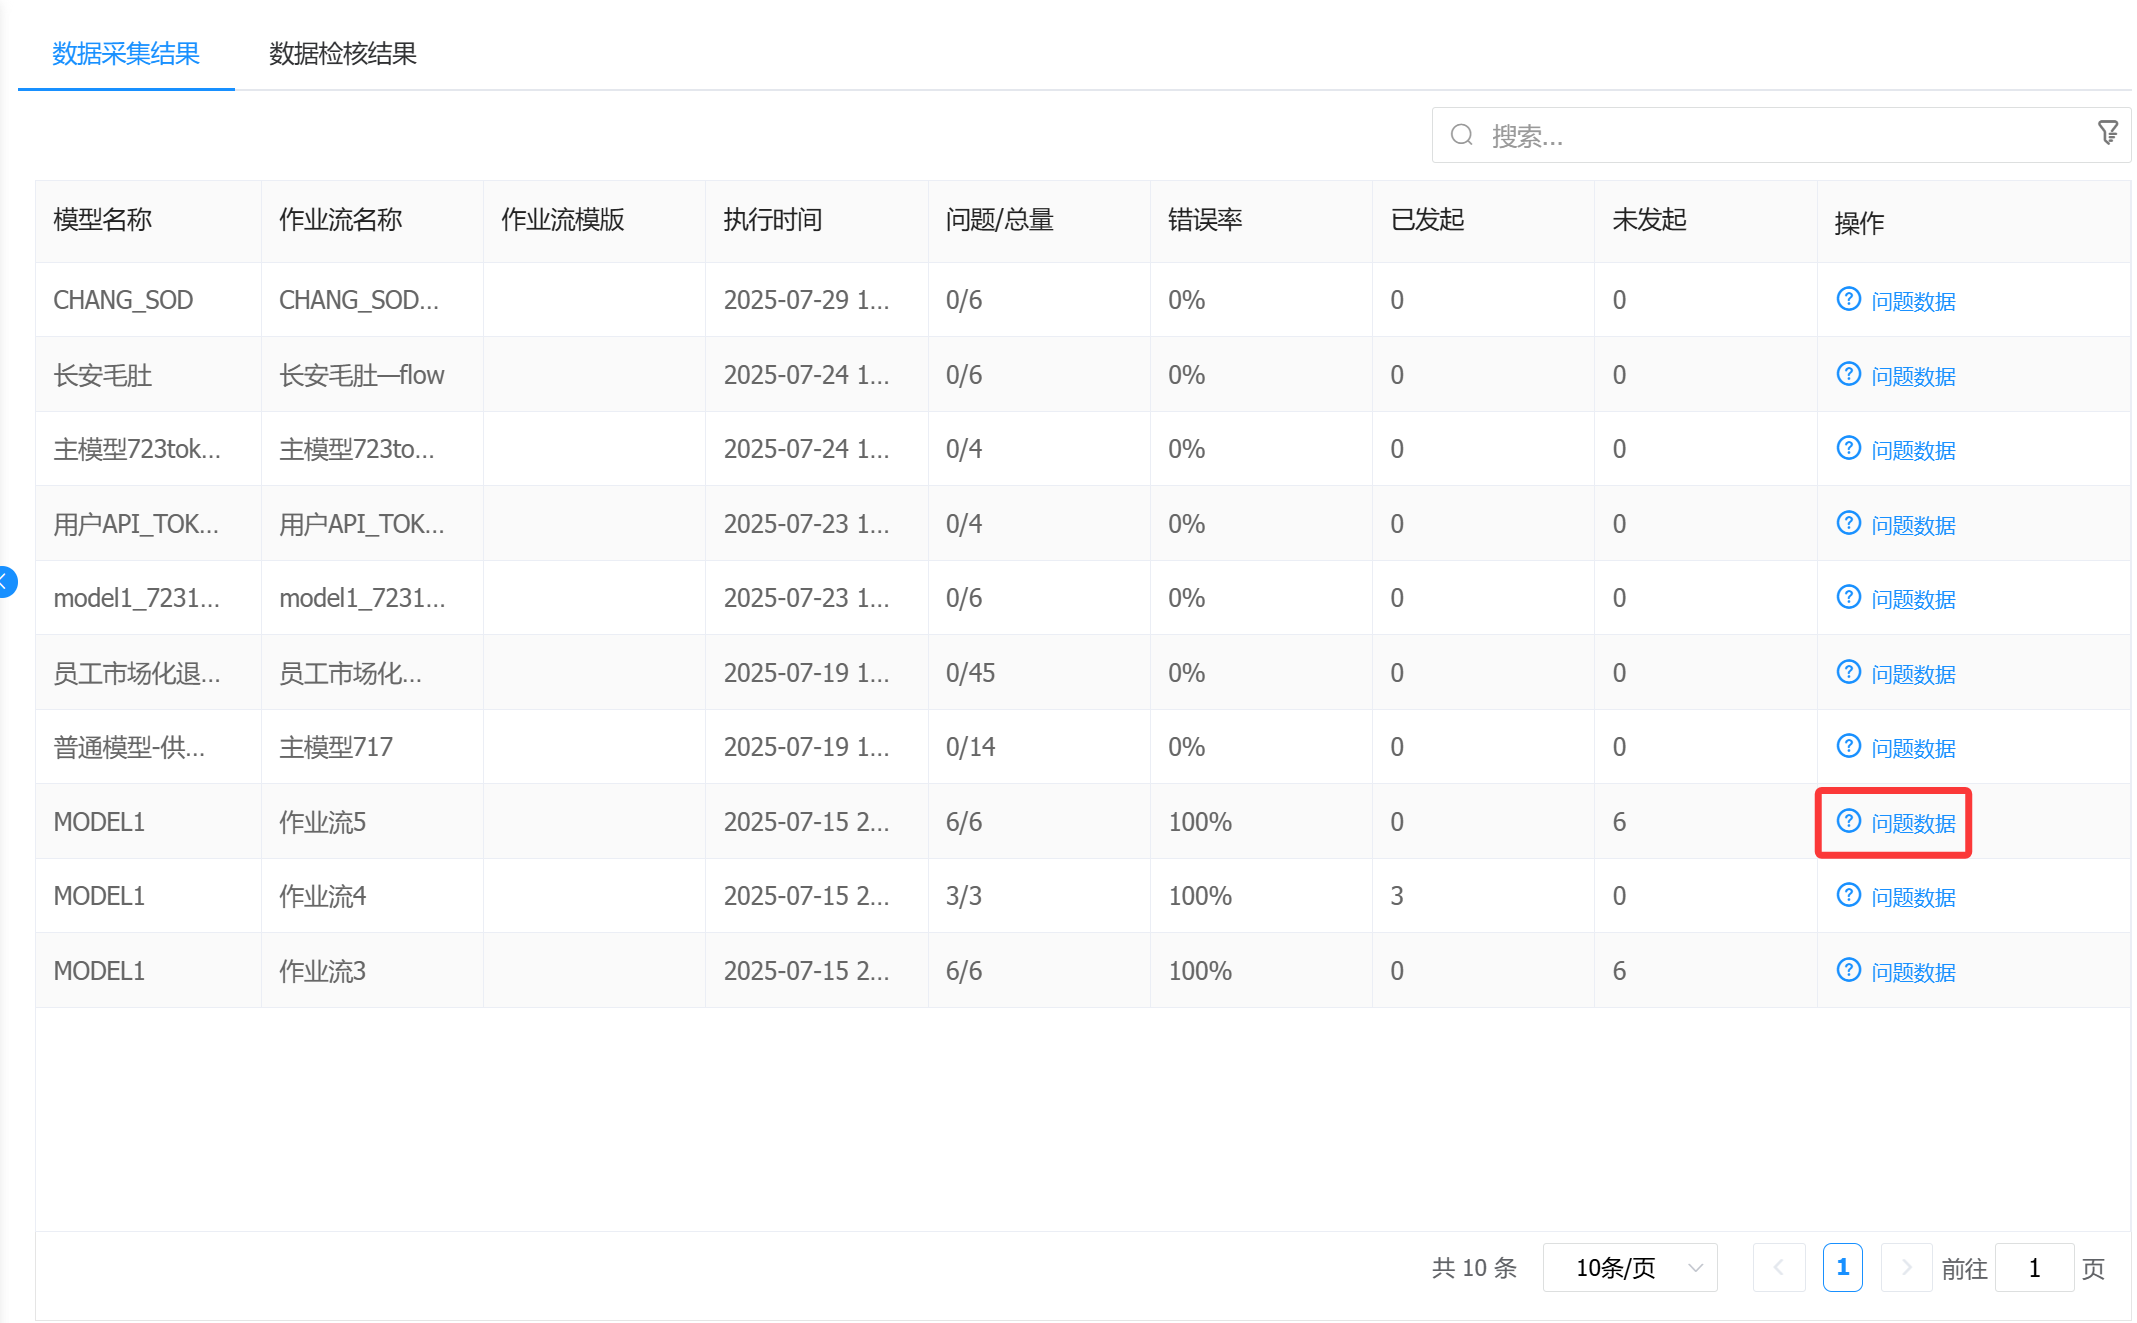Click the magnifier search icon
Screen dimensions: 2137x1323
point(1462,135)
